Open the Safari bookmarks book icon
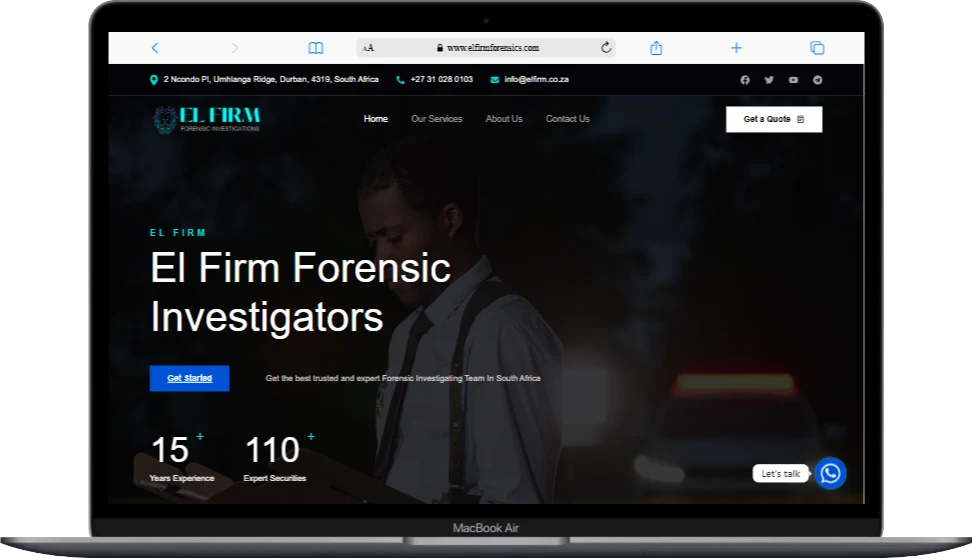972x558 pixels. tap(316, 48)
